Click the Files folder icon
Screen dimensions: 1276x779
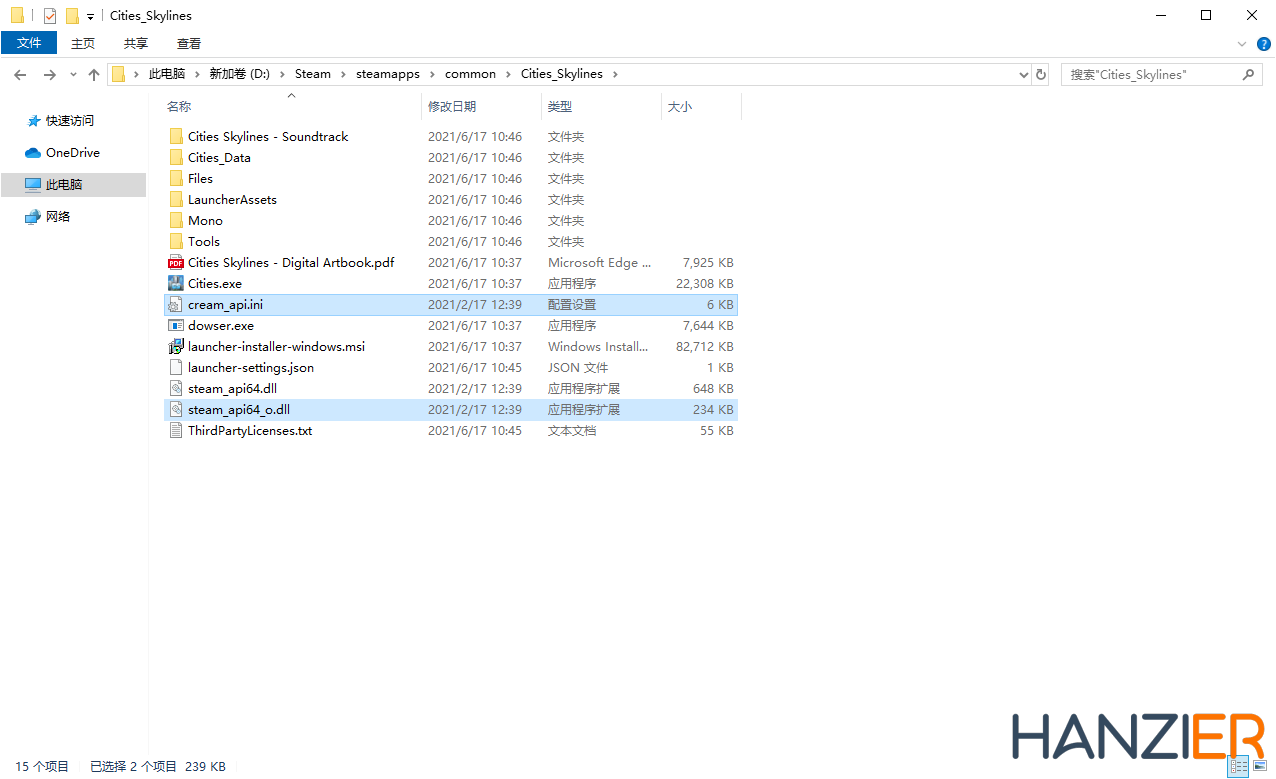coord(176,178)
